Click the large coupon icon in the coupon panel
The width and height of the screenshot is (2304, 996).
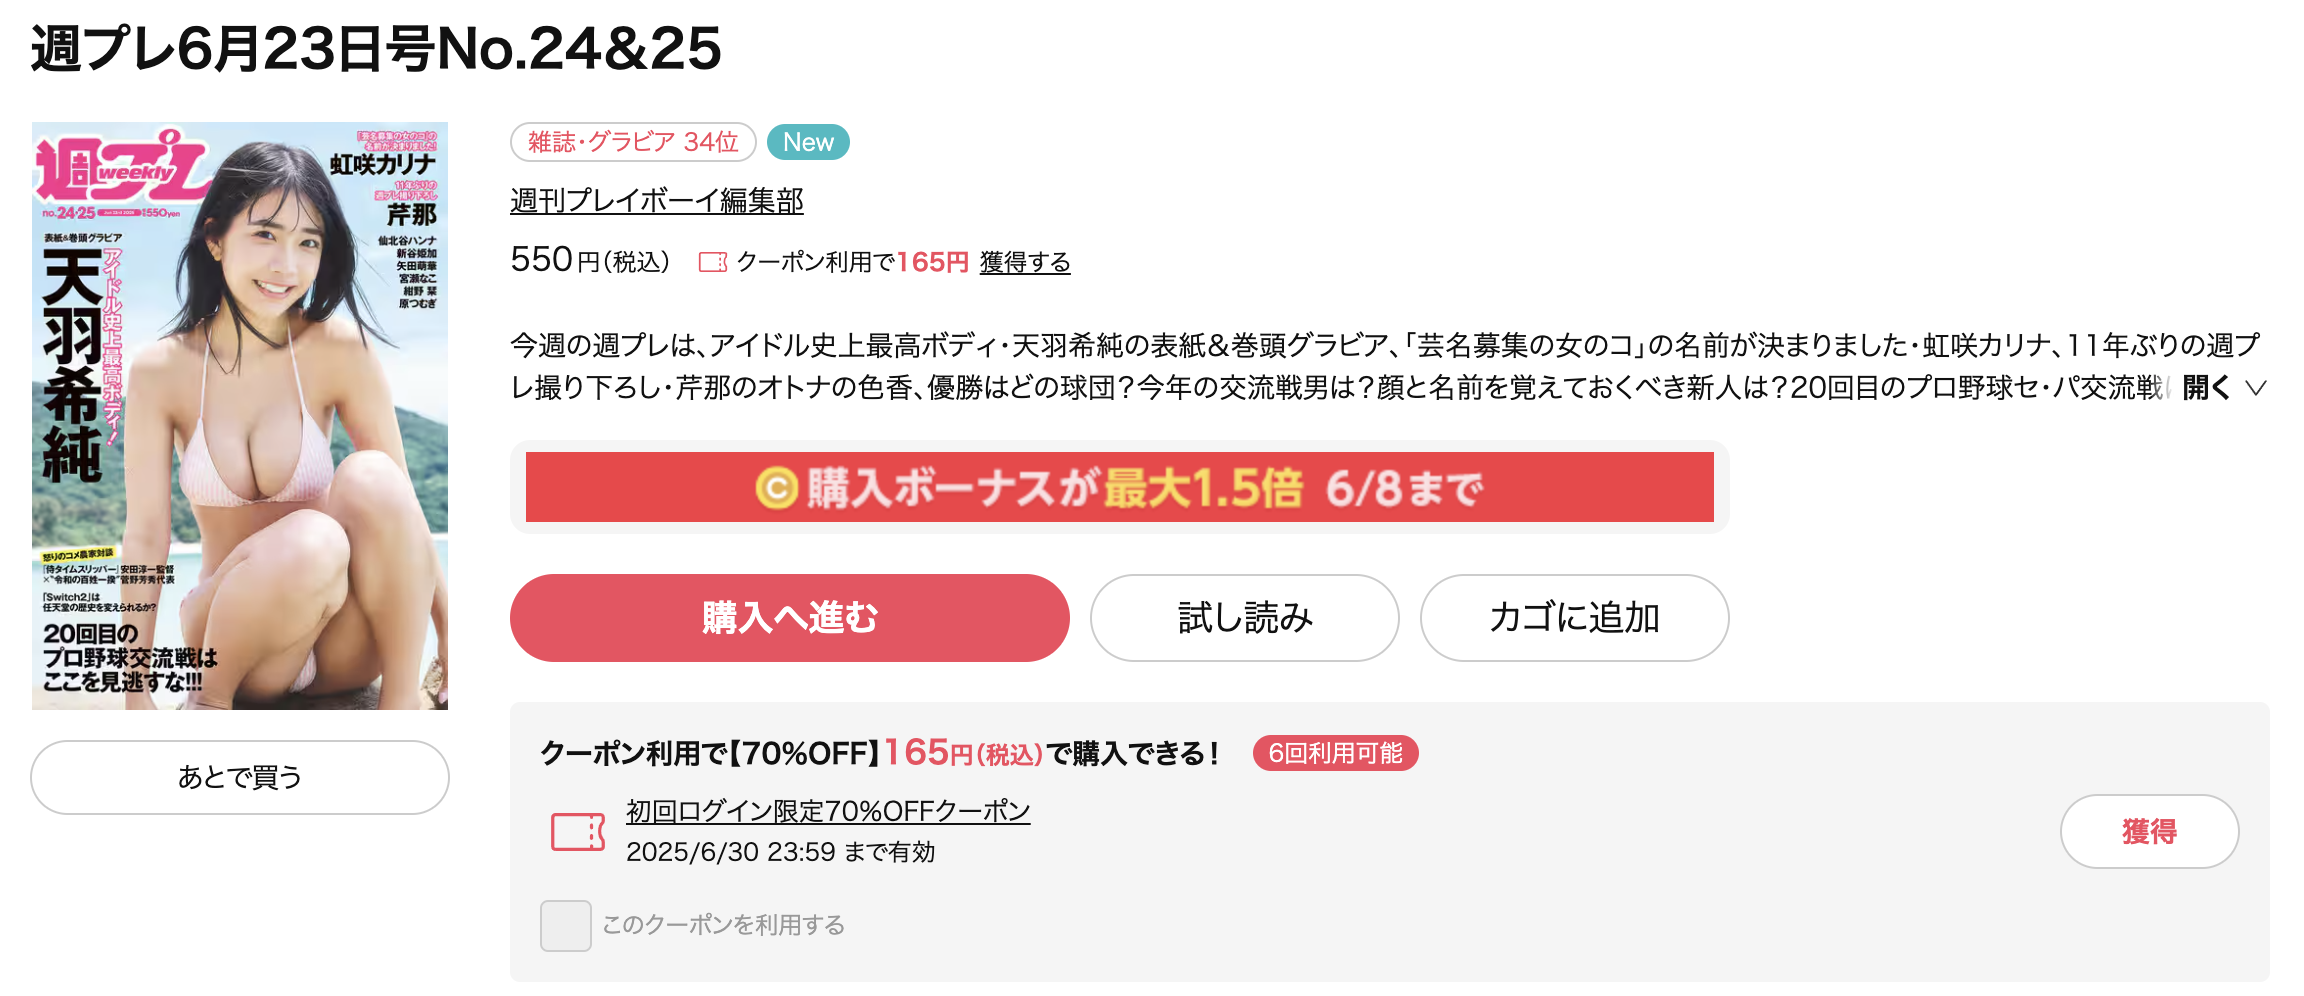pos(578,832)
